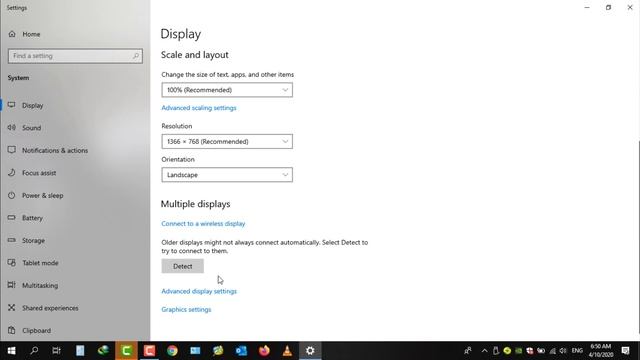Open Advanced display settings link
Image resolution: width=640 pixels, height=360 pixels.
(x=199, y=291)
